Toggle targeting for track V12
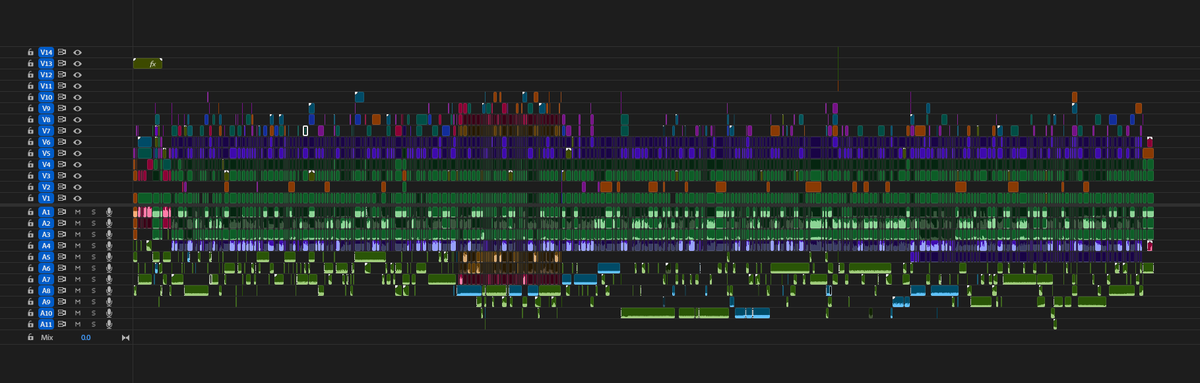The image size is (1200, 383). [x=46, y=74]
